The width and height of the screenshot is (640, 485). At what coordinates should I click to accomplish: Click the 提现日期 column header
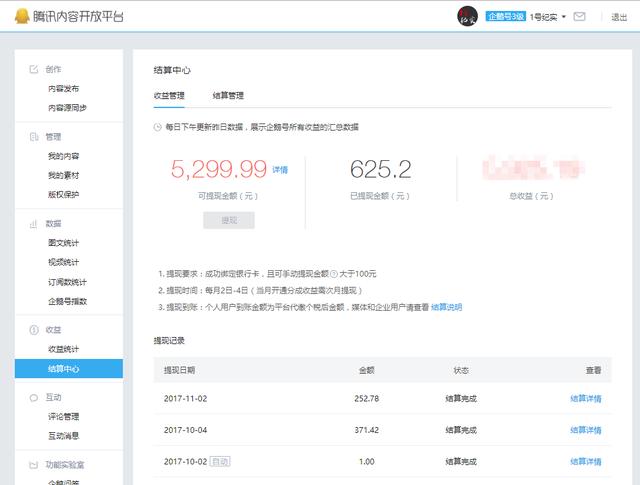click(x=179, y=370)
